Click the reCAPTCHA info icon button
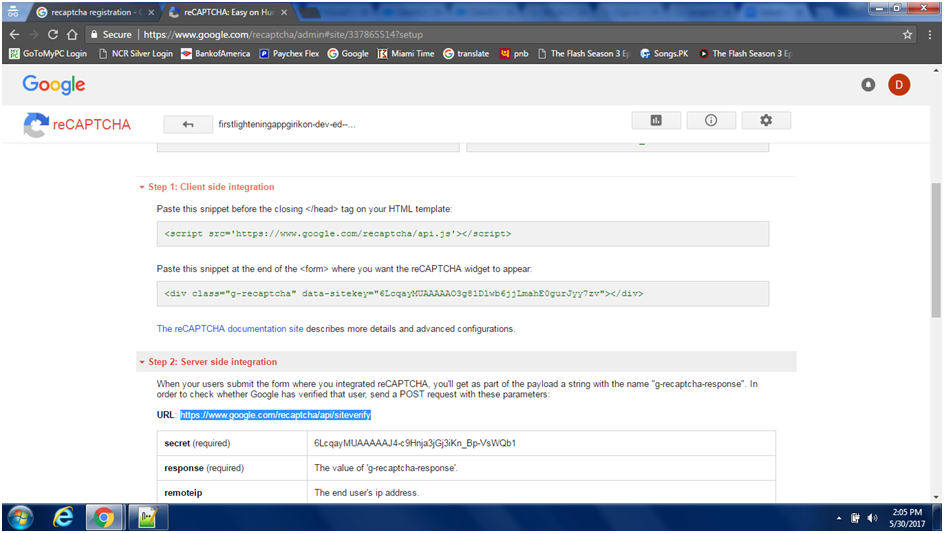 (711, 120)
